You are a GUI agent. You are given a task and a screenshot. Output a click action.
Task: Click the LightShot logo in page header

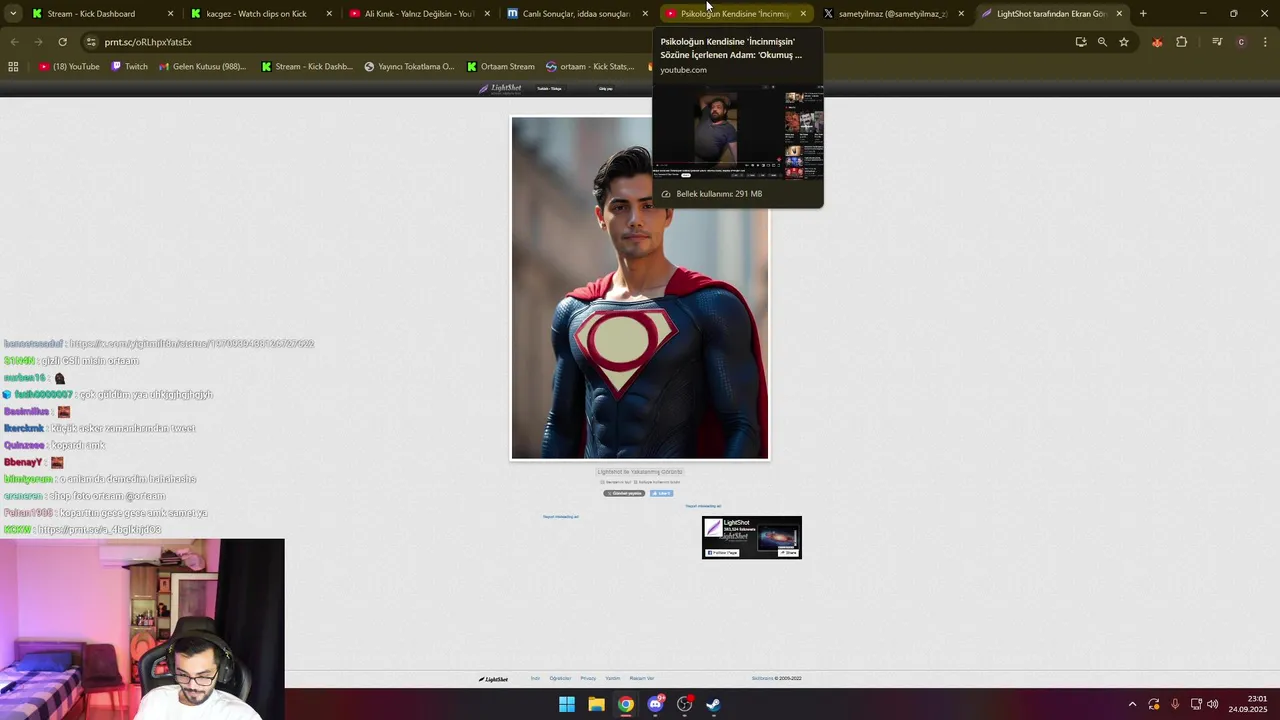500,88
